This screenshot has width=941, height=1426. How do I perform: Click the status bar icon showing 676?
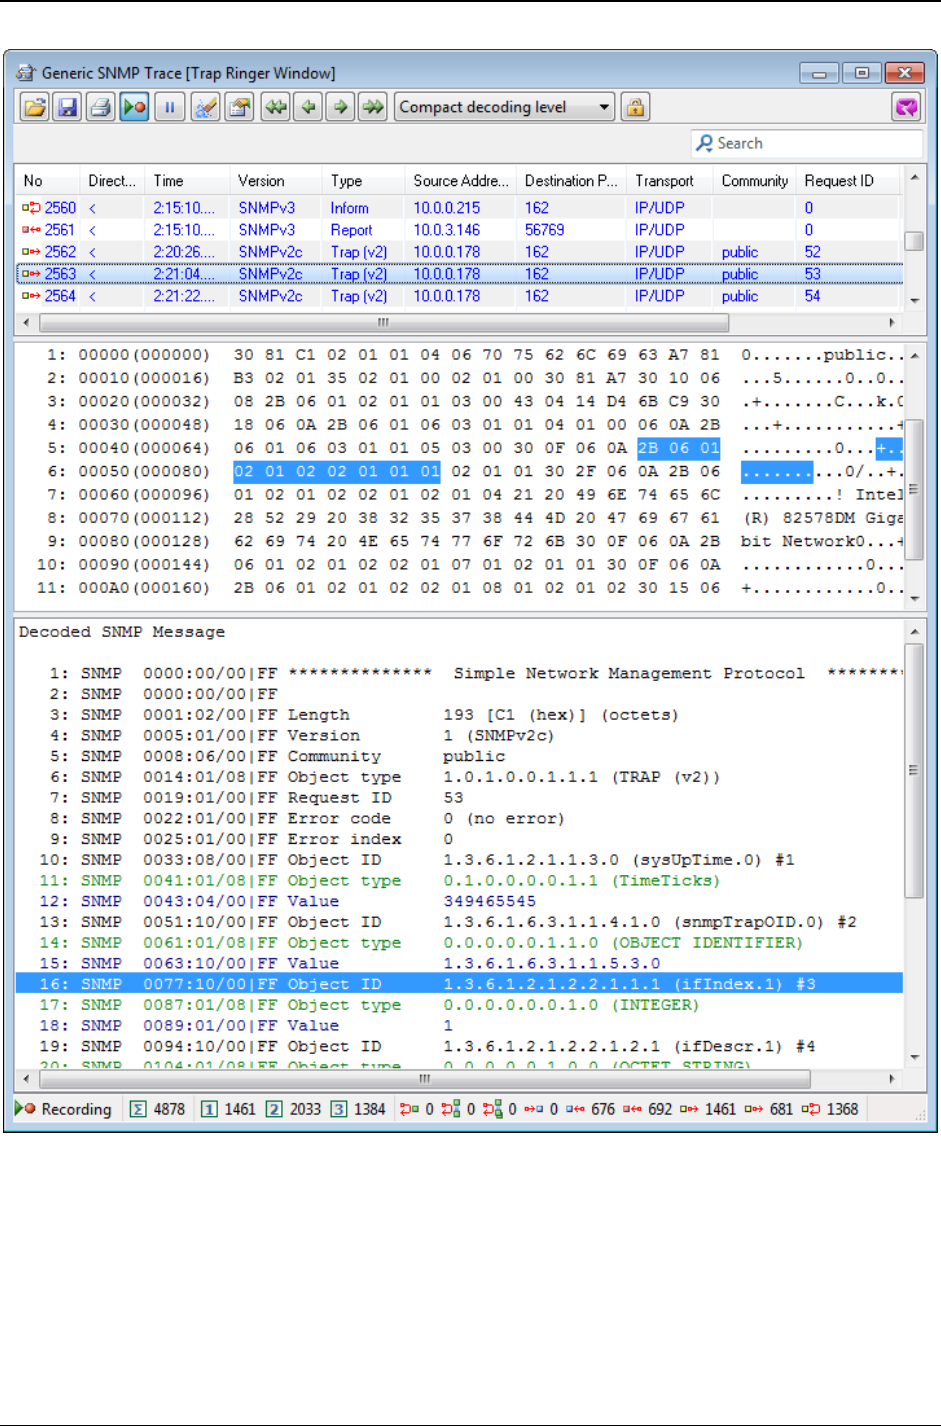(x=575, y=1109)
